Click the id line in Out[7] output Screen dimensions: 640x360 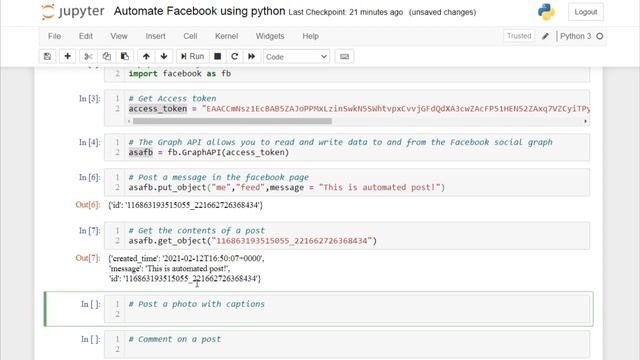[184, 278]
